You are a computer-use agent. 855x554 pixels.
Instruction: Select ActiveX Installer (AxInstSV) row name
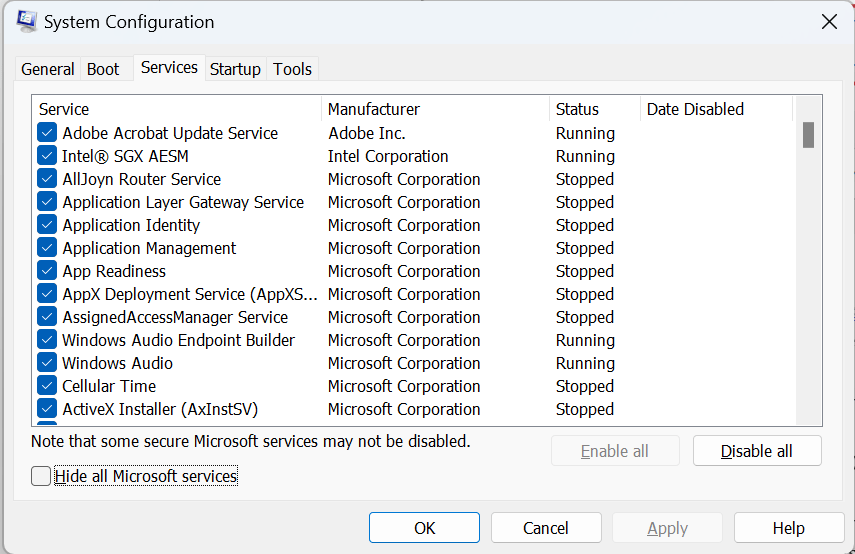160,409
